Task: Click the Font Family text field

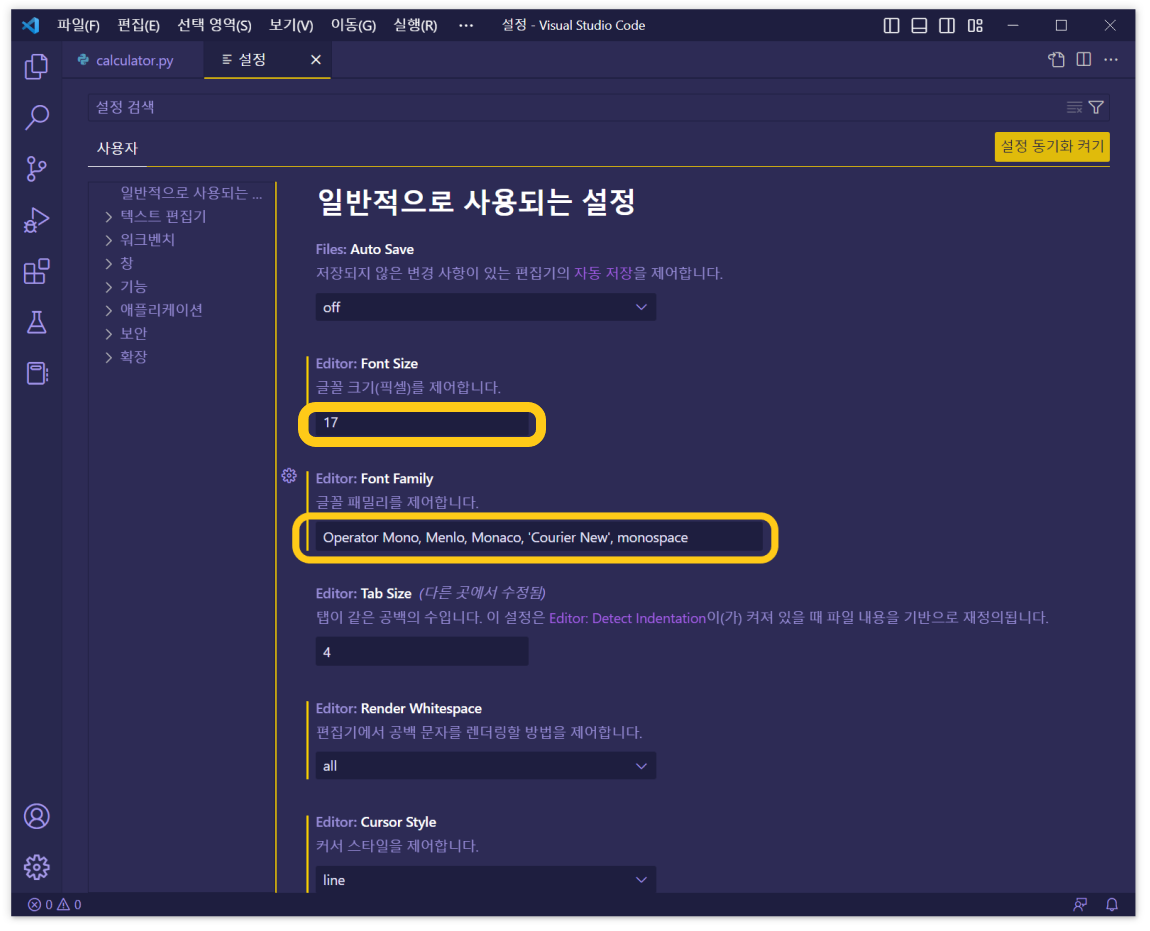Action: pyautogui.click(x=539, y=538)
